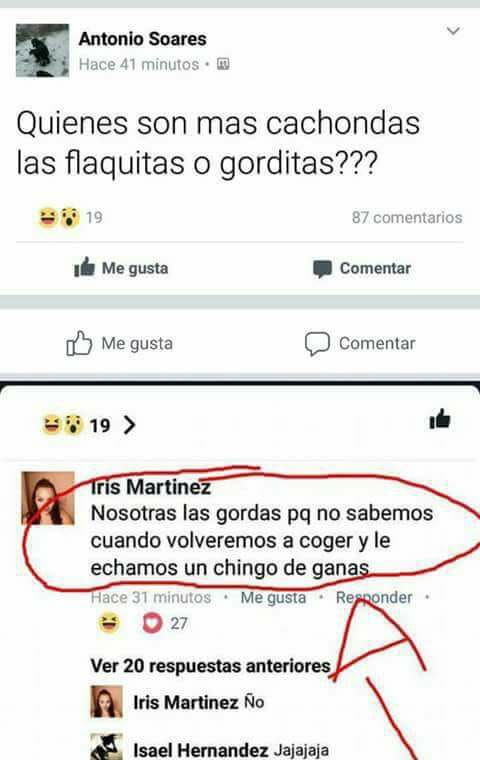Expand the reactions list chevron next to 19
Viewport: 480px width, 760px height.
tap(129, 425)
